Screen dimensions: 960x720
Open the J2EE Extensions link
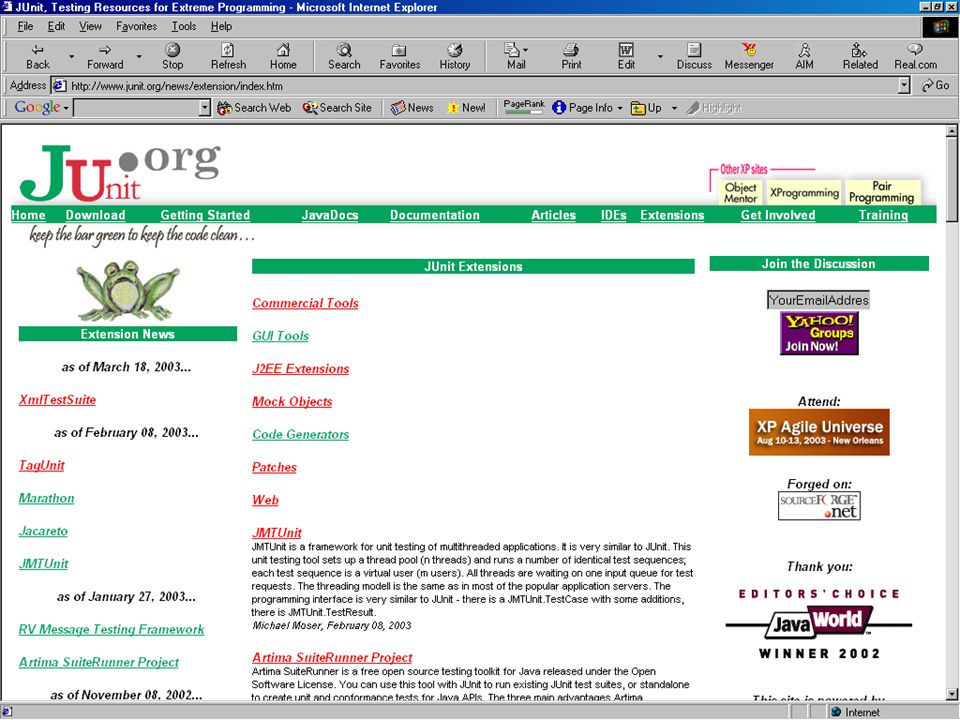(301, 369)
